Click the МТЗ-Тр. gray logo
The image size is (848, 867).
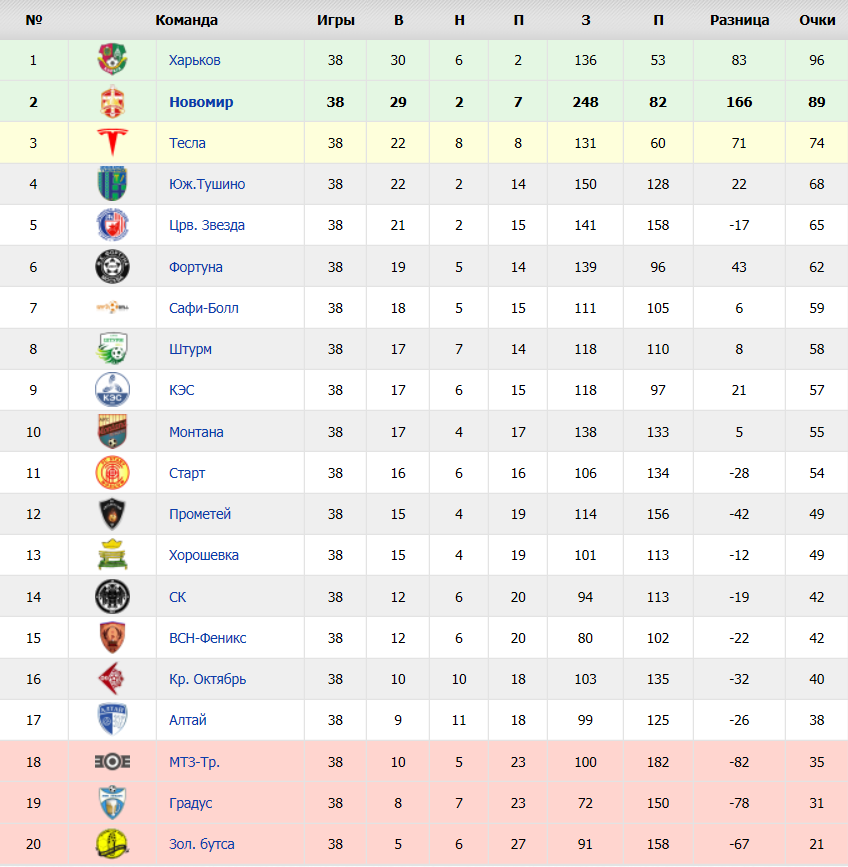pos(112,762)
